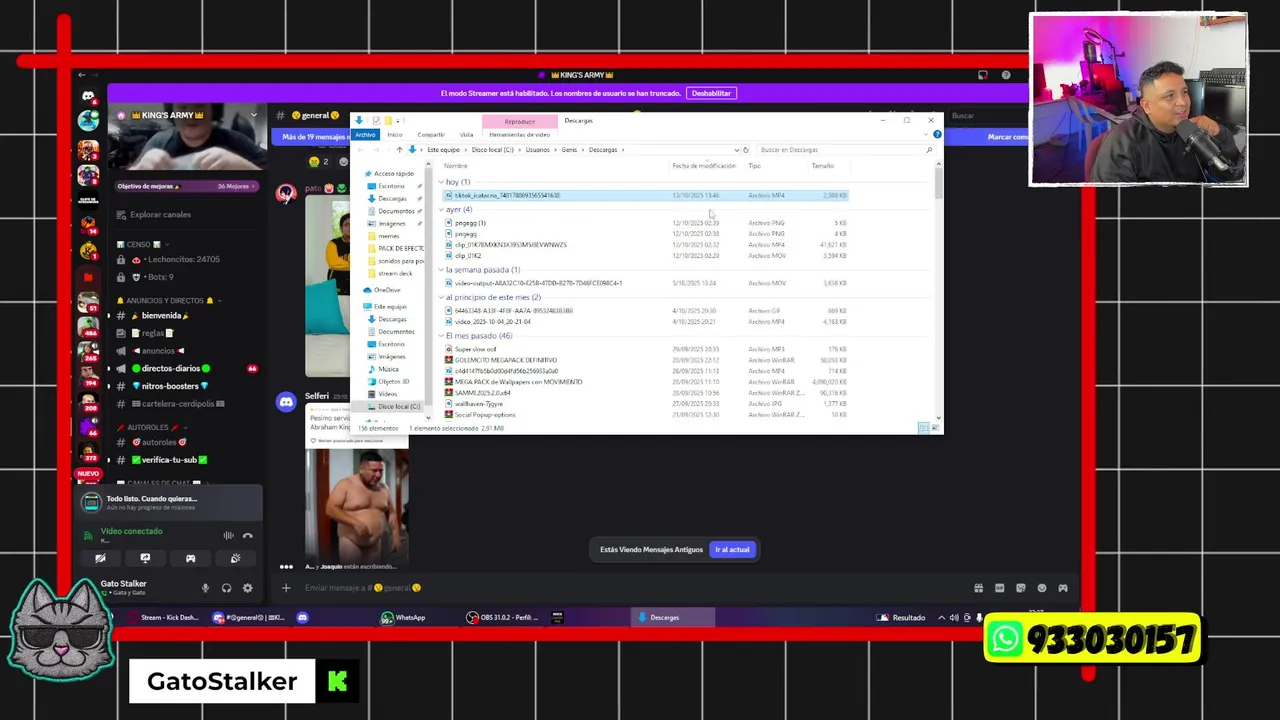The height and width of the screenshot is (720, 1280).
Task: Click Ir al actual button
Action: pos(732,549)
